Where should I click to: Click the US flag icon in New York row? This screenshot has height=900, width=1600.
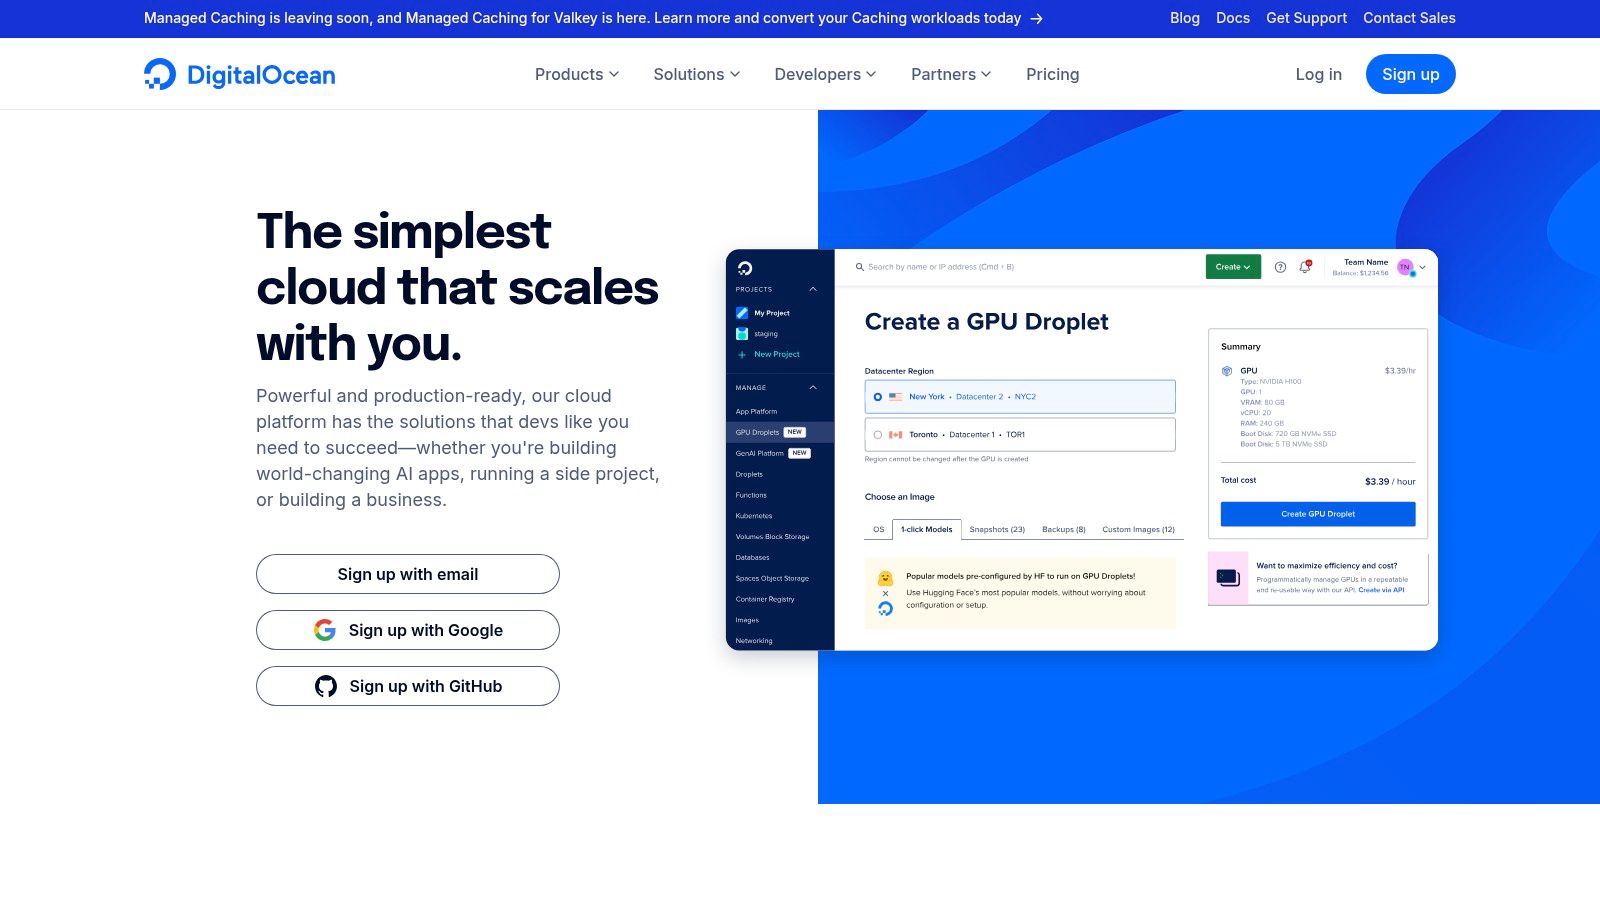coord(895,397)
